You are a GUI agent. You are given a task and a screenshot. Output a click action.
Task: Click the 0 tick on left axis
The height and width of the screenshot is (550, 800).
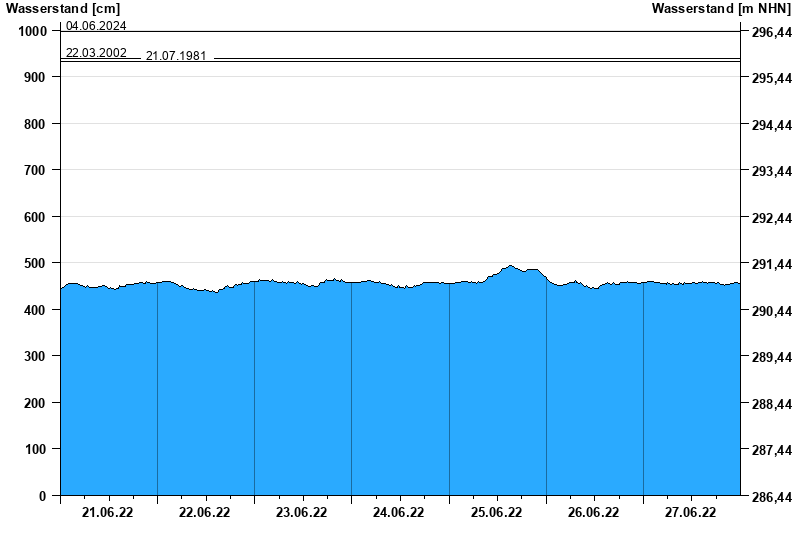click(43, 496)
